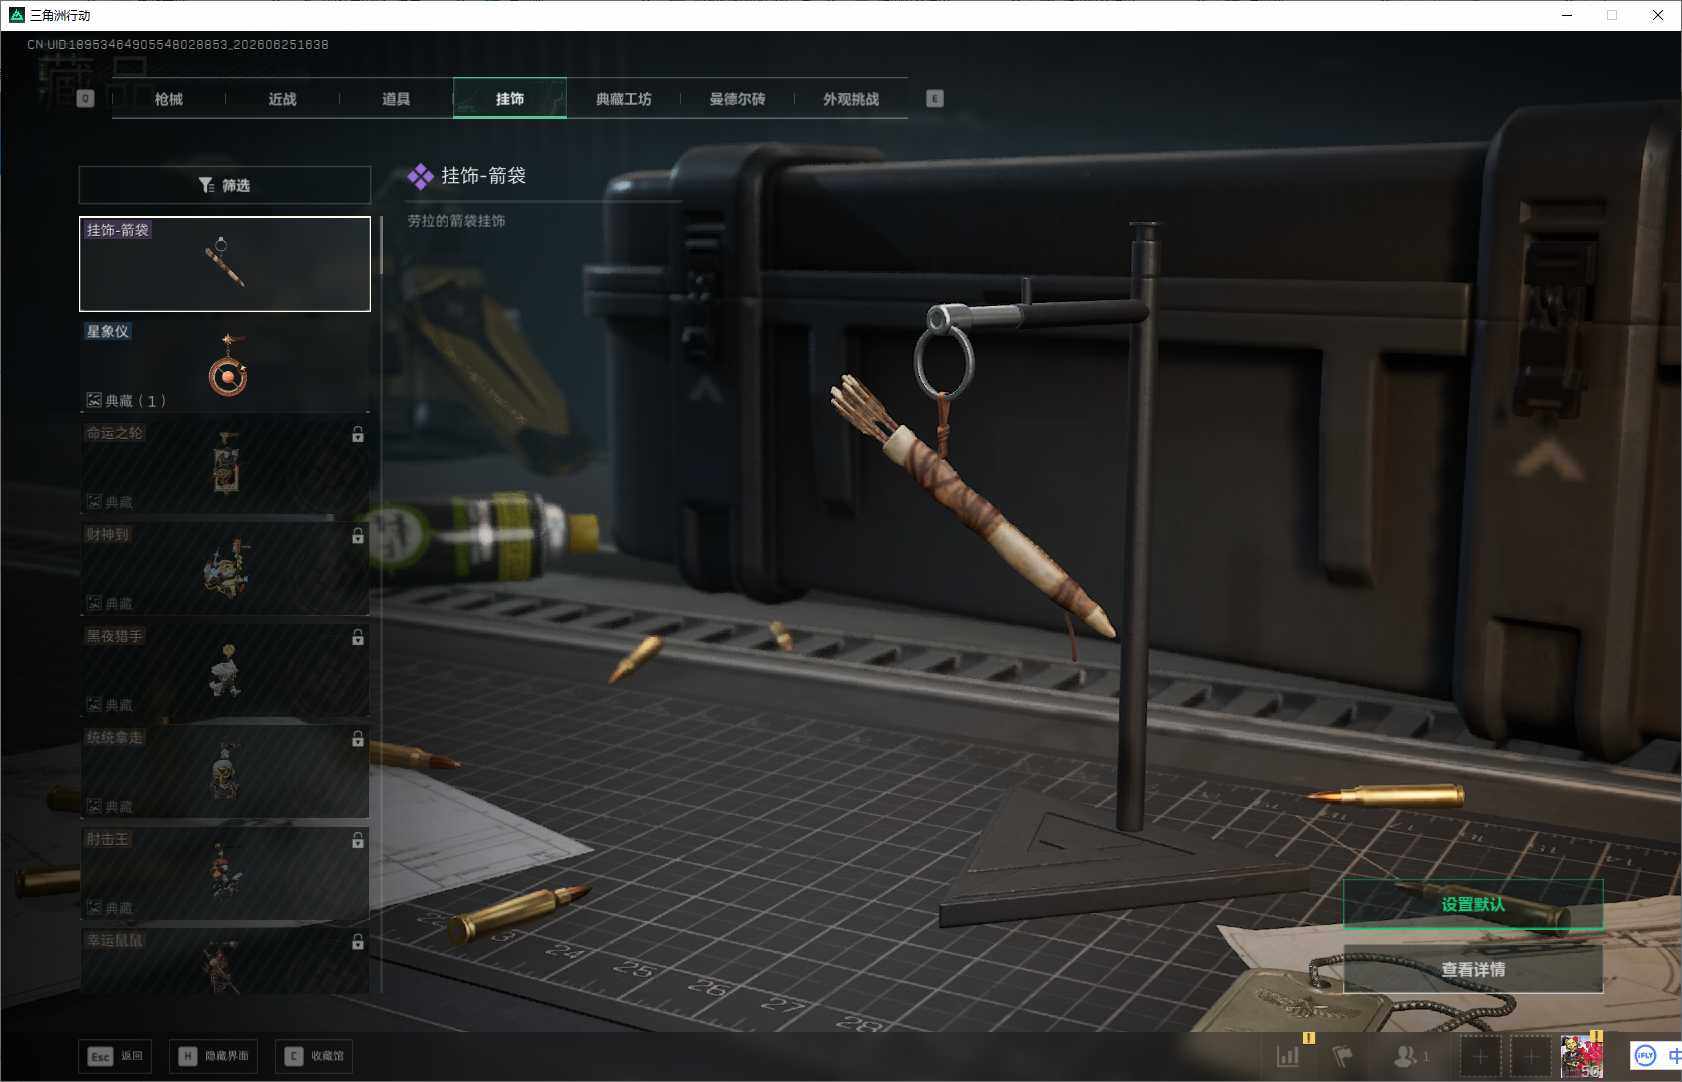Click the 三角洲行动 window title icon
The width and height of the screenshot is (1682, 1082).
point(16,15)
